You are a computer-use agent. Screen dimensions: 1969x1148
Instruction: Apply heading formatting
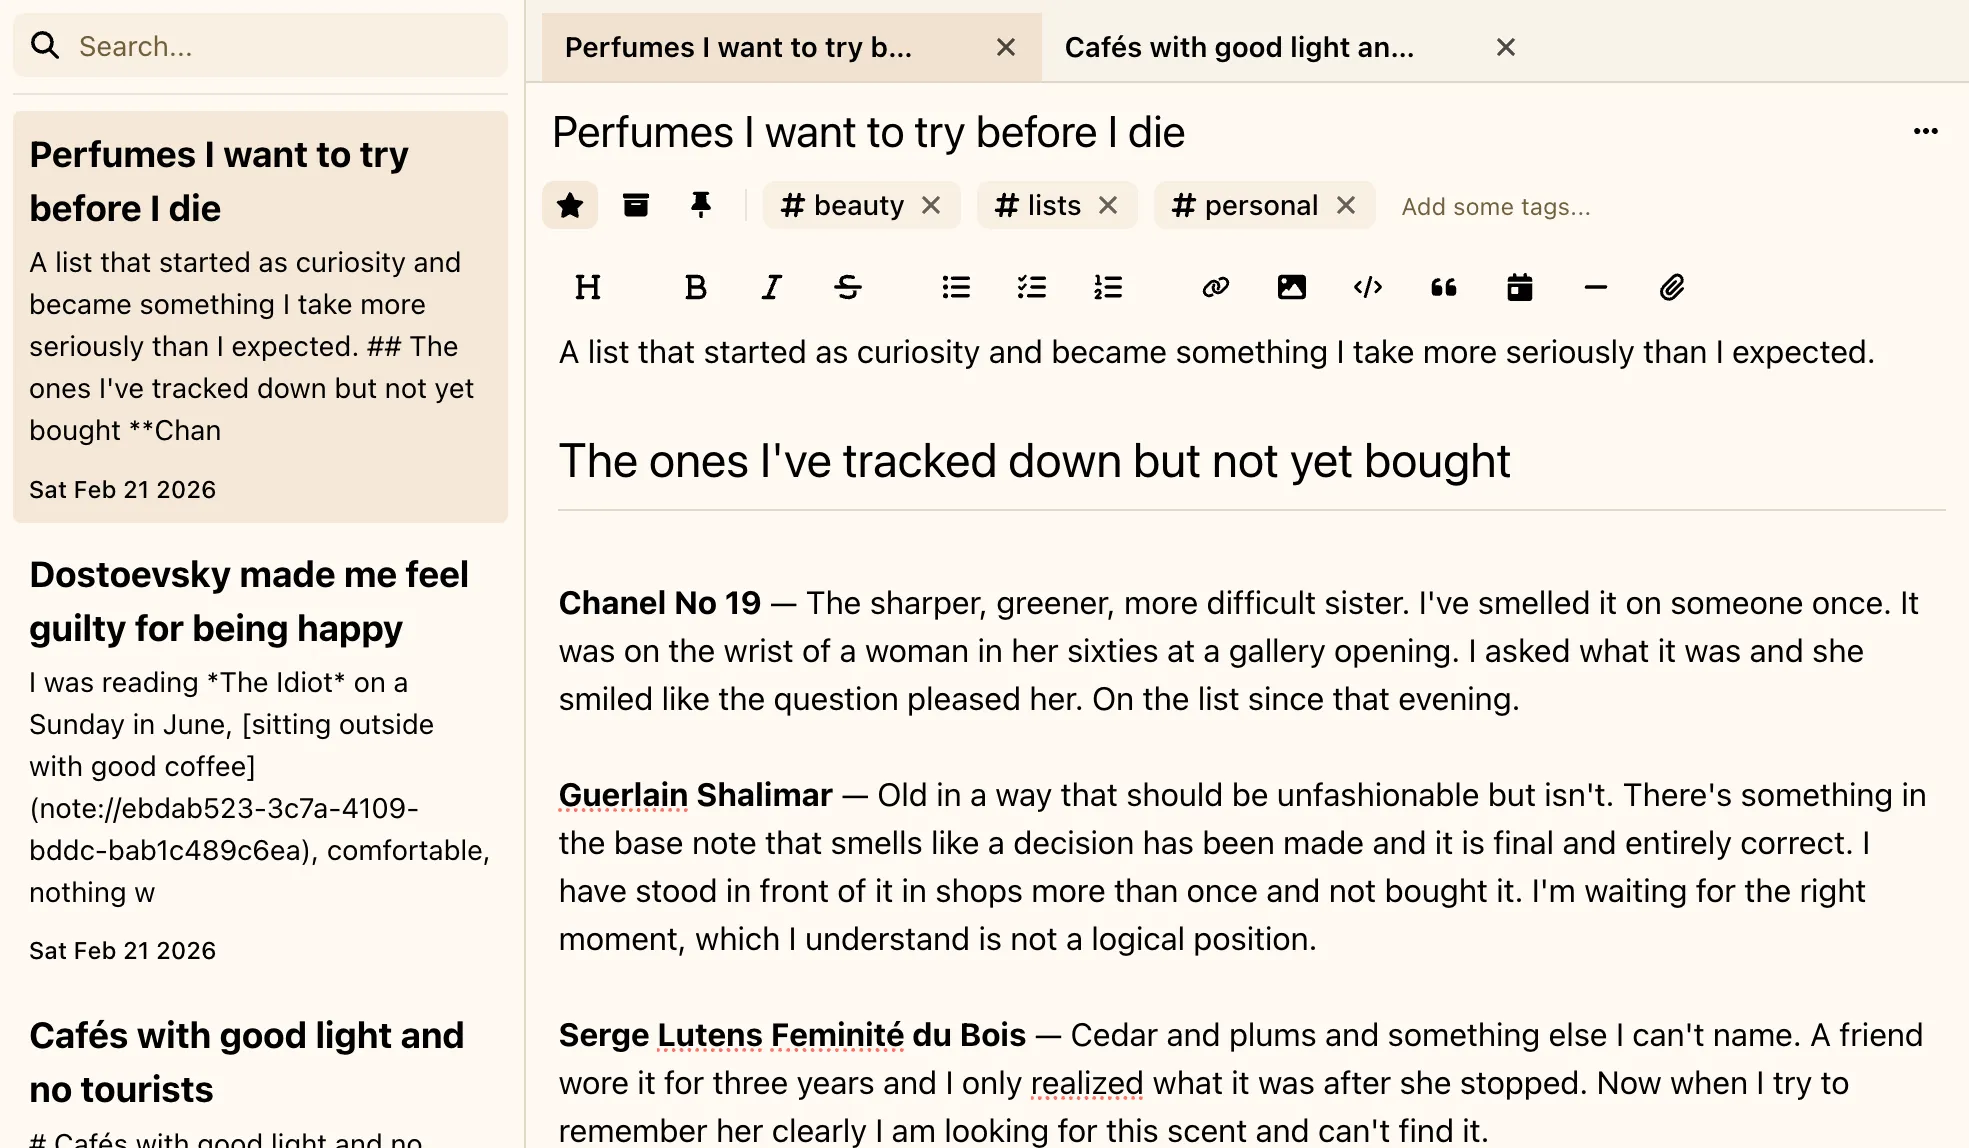point(588,287)
